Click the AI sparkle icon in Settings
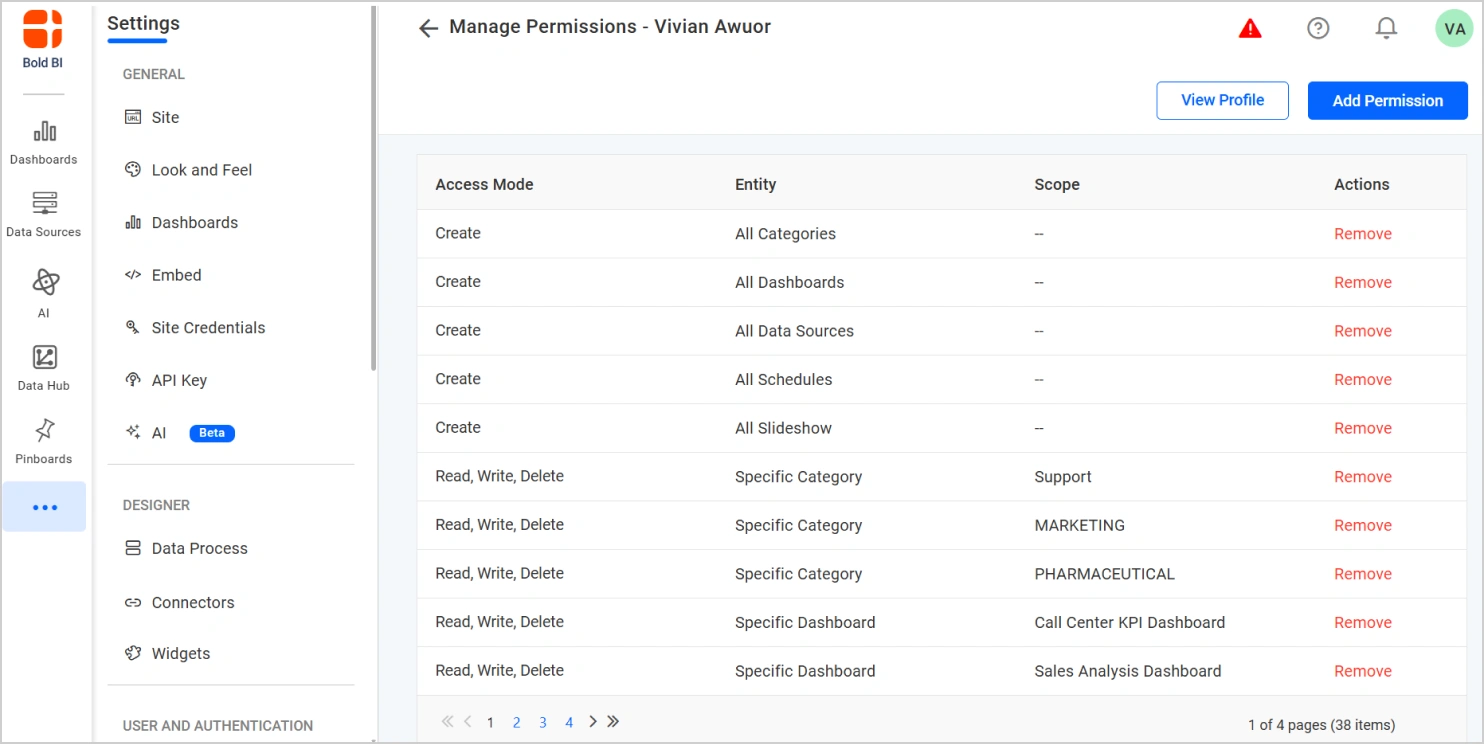1484x744 pixels. (133, 432)
